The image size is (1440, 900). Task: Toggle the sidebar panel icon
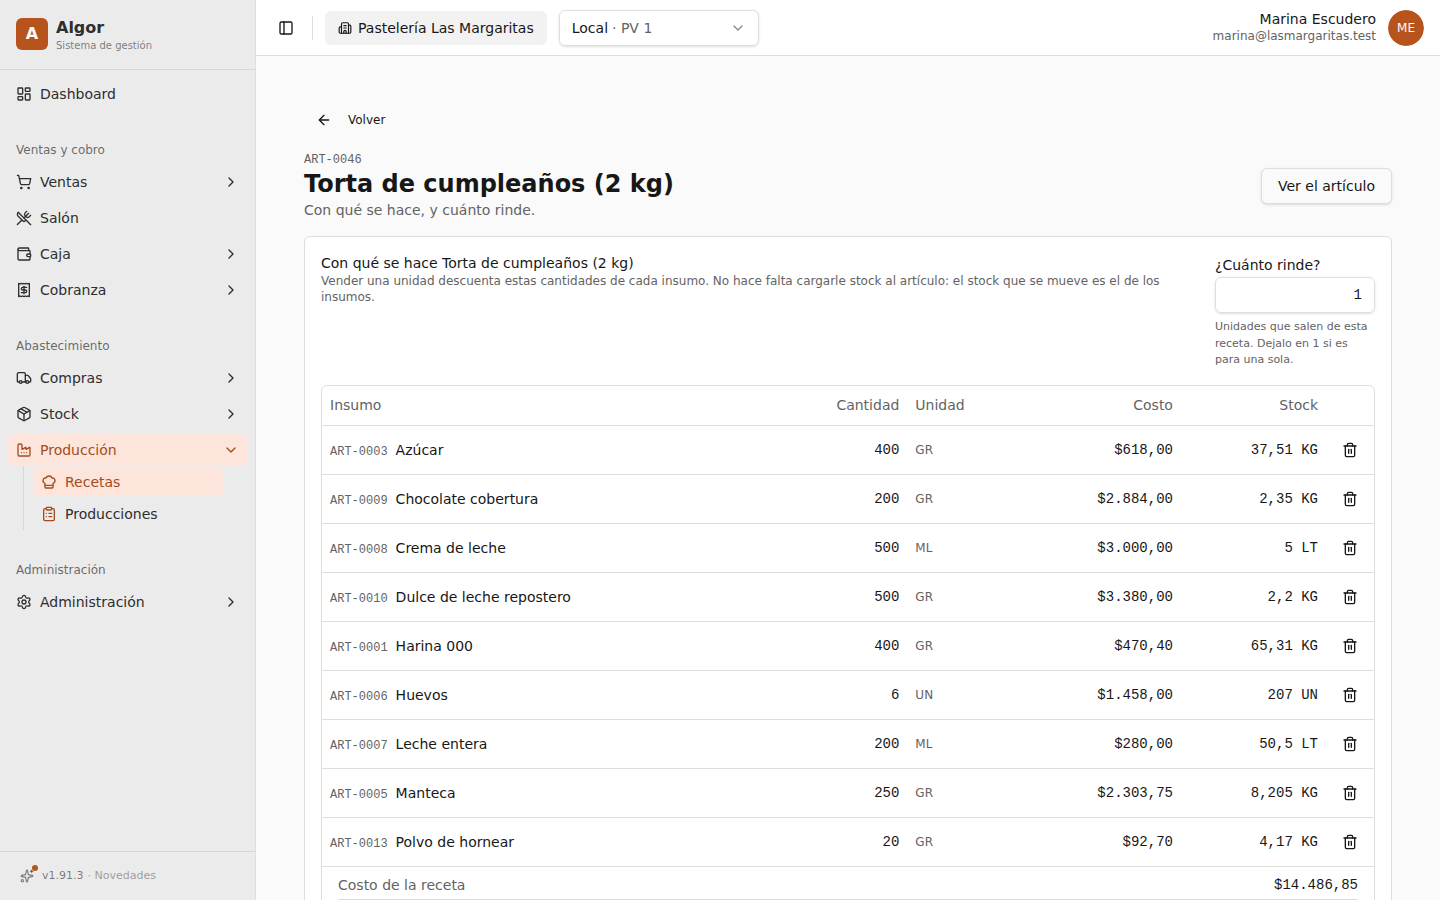[x=286, y=28]
